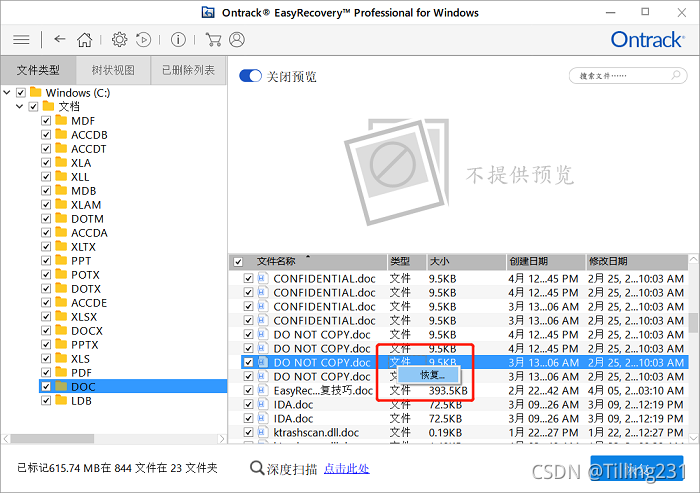Uncheck the XLA folder checkbox
Viewport: 700px width, 493px height.
point(46,163)
